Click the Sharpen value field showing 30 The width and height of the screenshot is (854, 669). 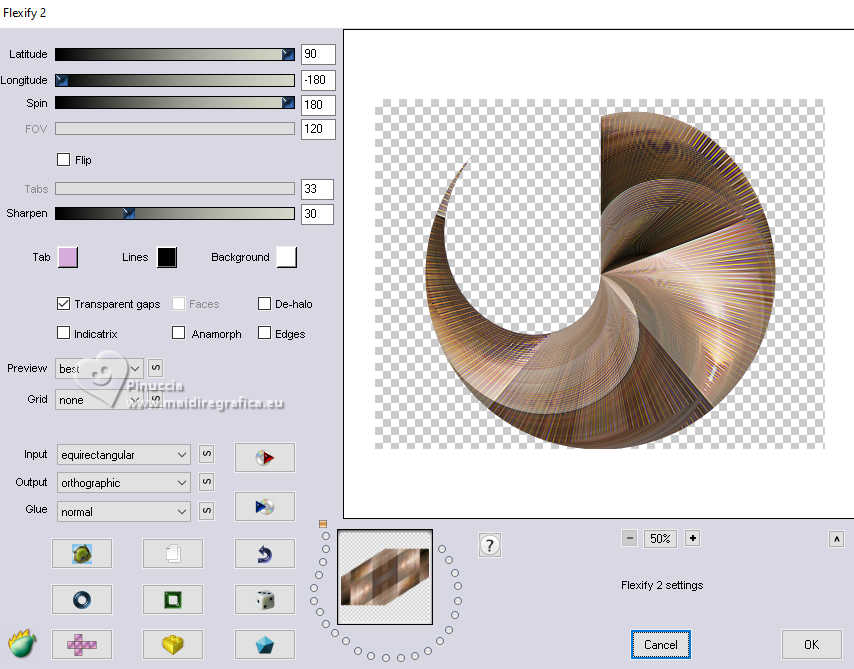click(317, 214)
